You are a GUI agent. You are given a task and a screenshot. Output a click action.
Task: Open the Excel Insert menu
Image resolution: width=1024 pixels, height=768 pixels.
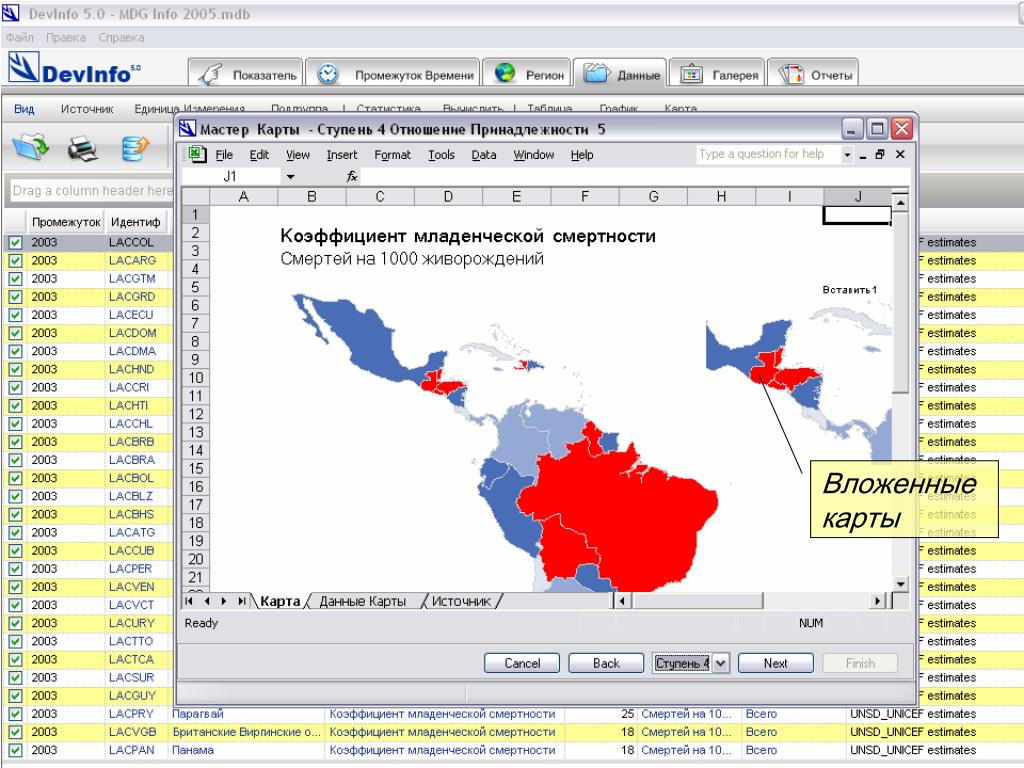(342, 155)
